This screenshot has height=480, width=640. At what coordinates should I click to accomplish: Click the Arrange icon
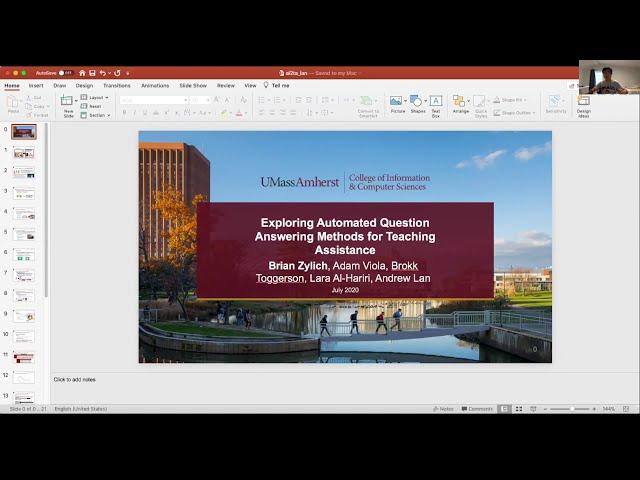[459, 101]
